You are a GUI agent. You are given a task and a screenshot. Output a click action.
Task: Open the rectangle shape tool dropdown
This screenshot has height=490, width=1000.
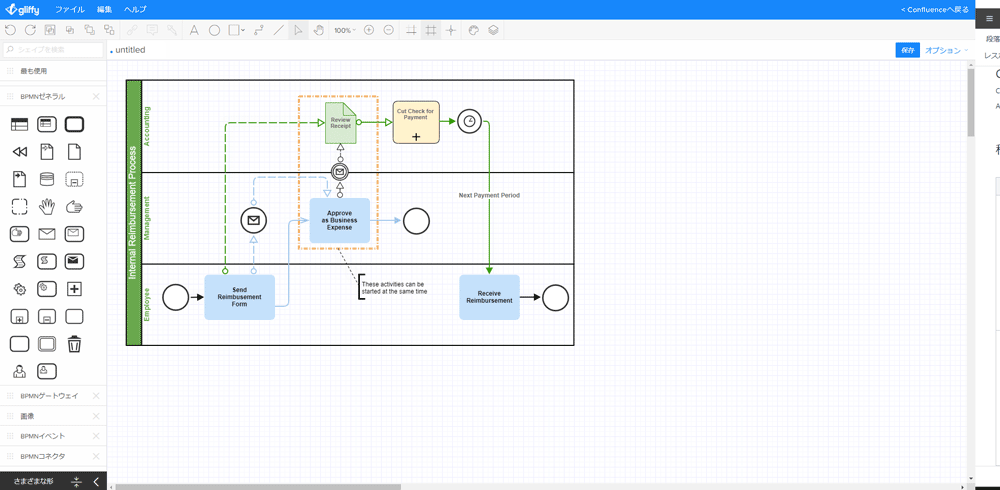[x=237, y=30]
